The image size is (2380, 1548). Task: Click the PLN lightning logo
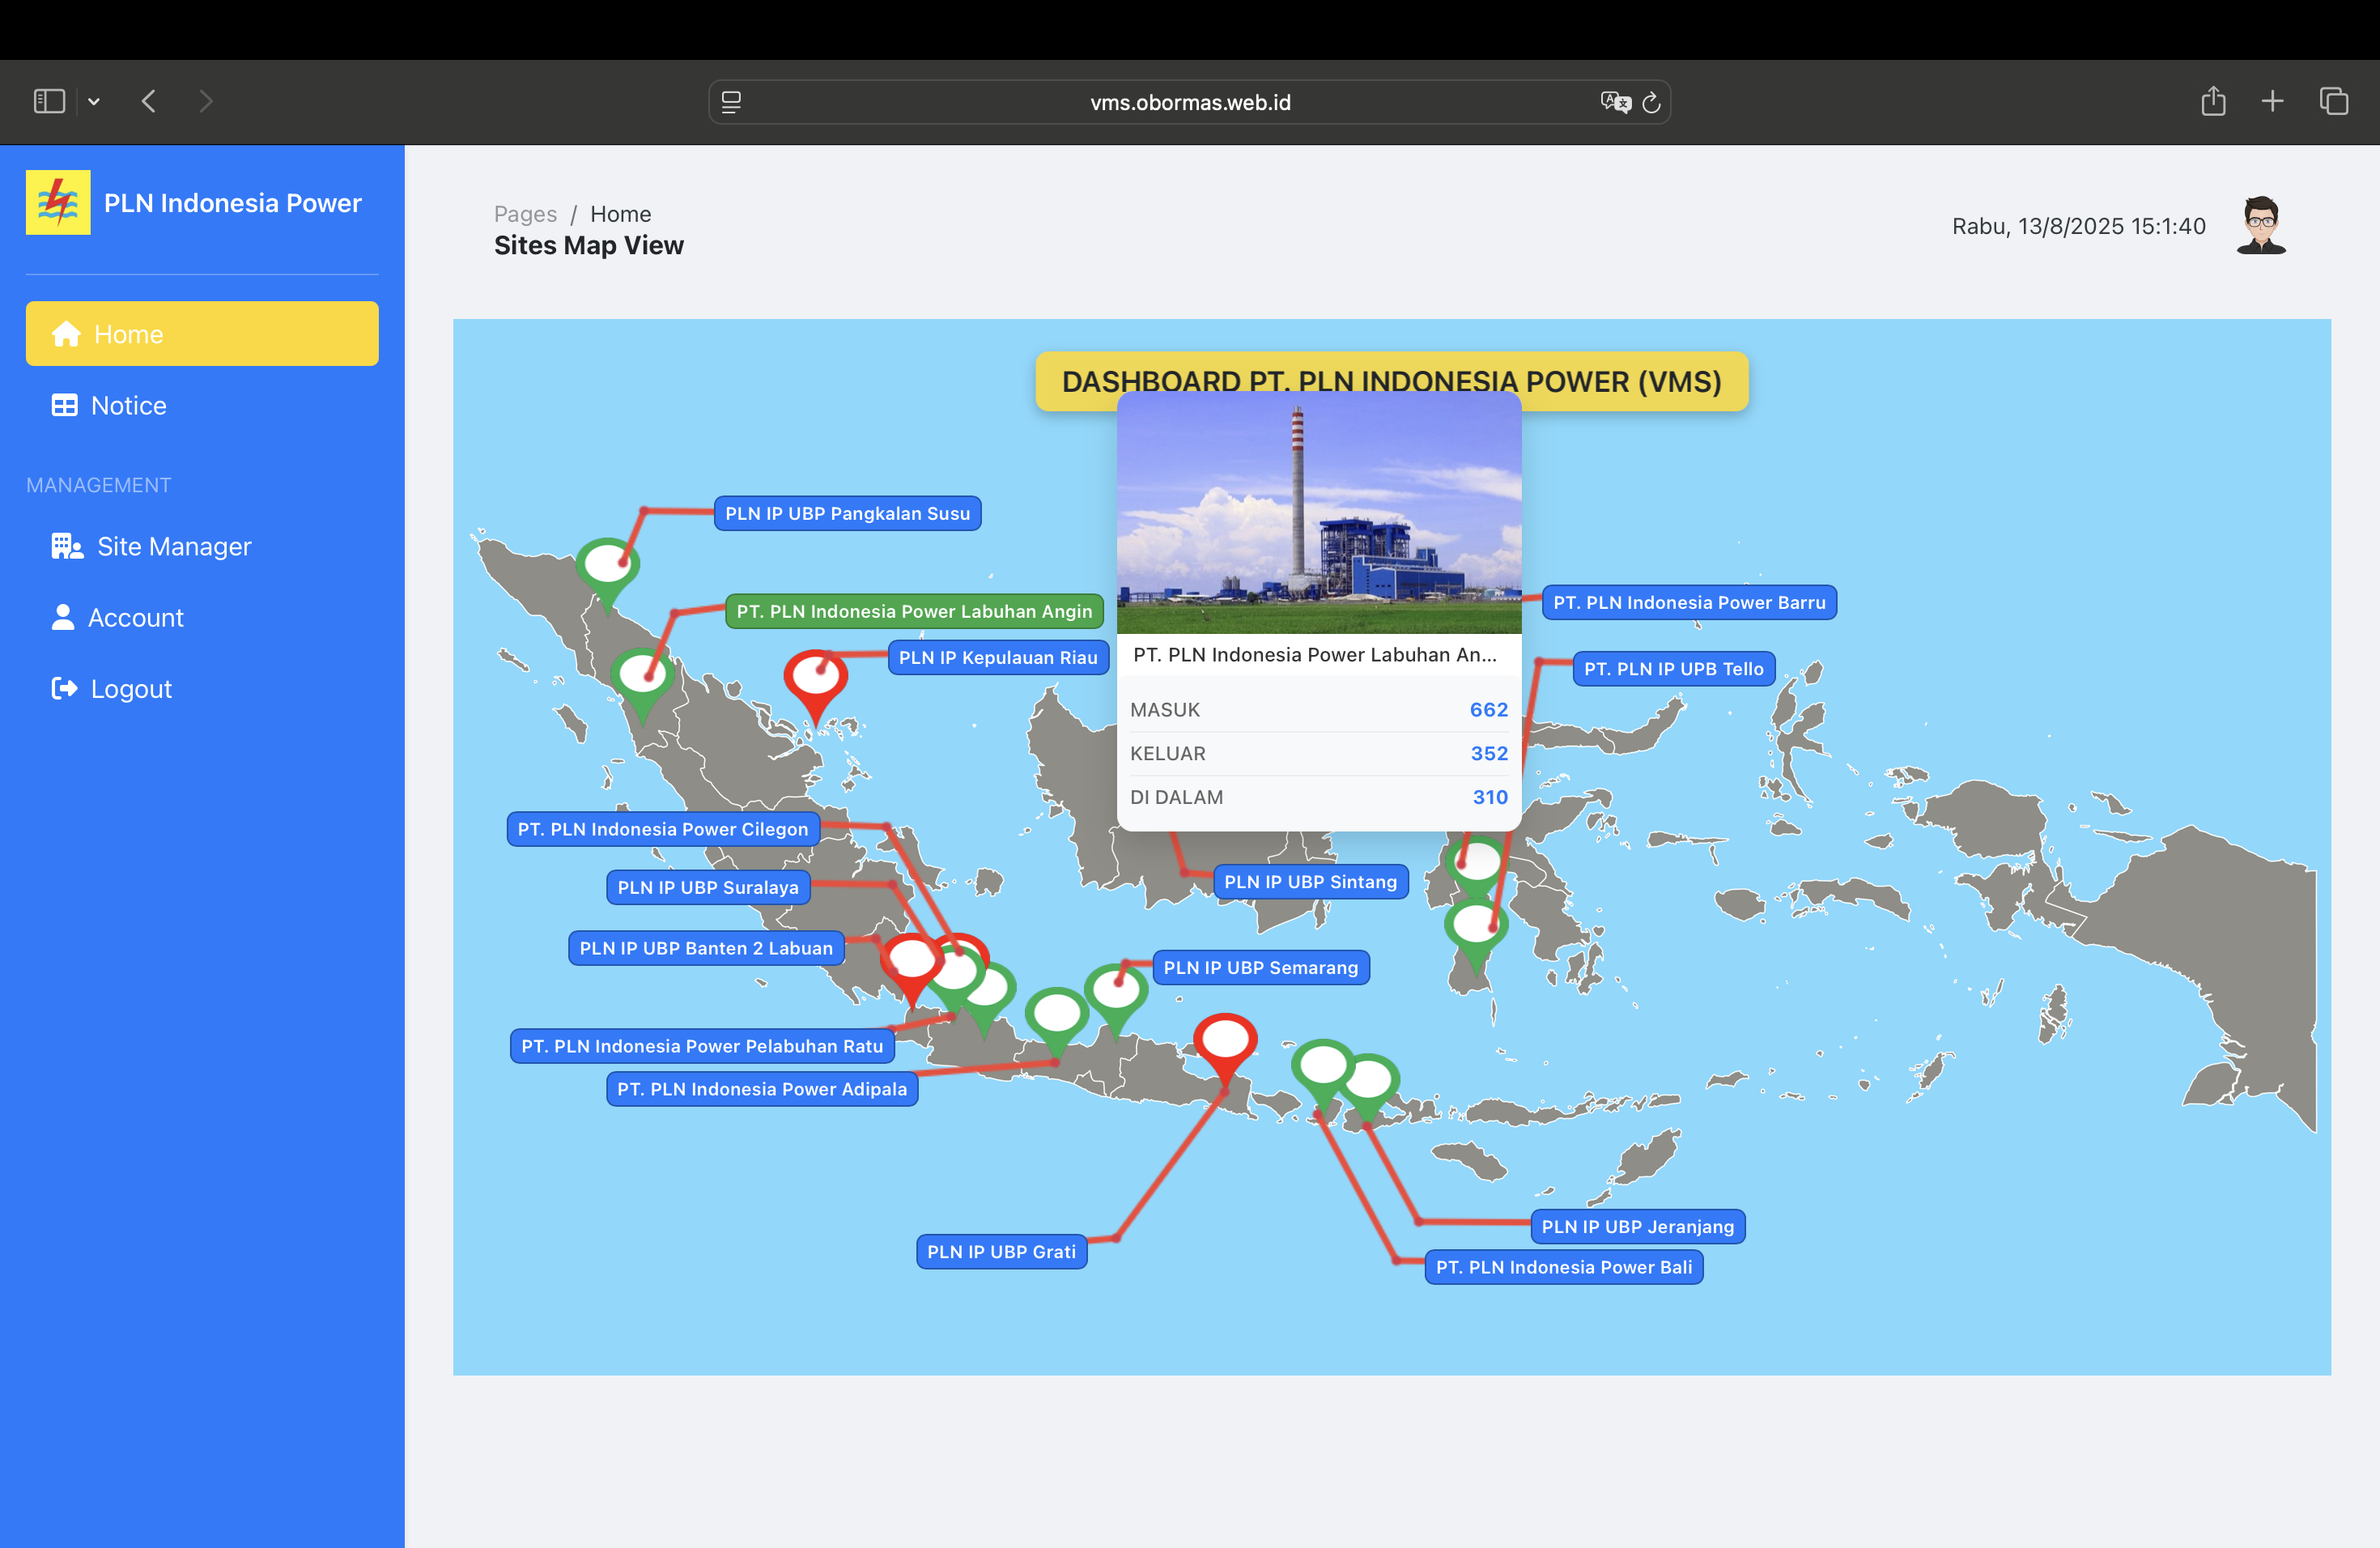58,202
